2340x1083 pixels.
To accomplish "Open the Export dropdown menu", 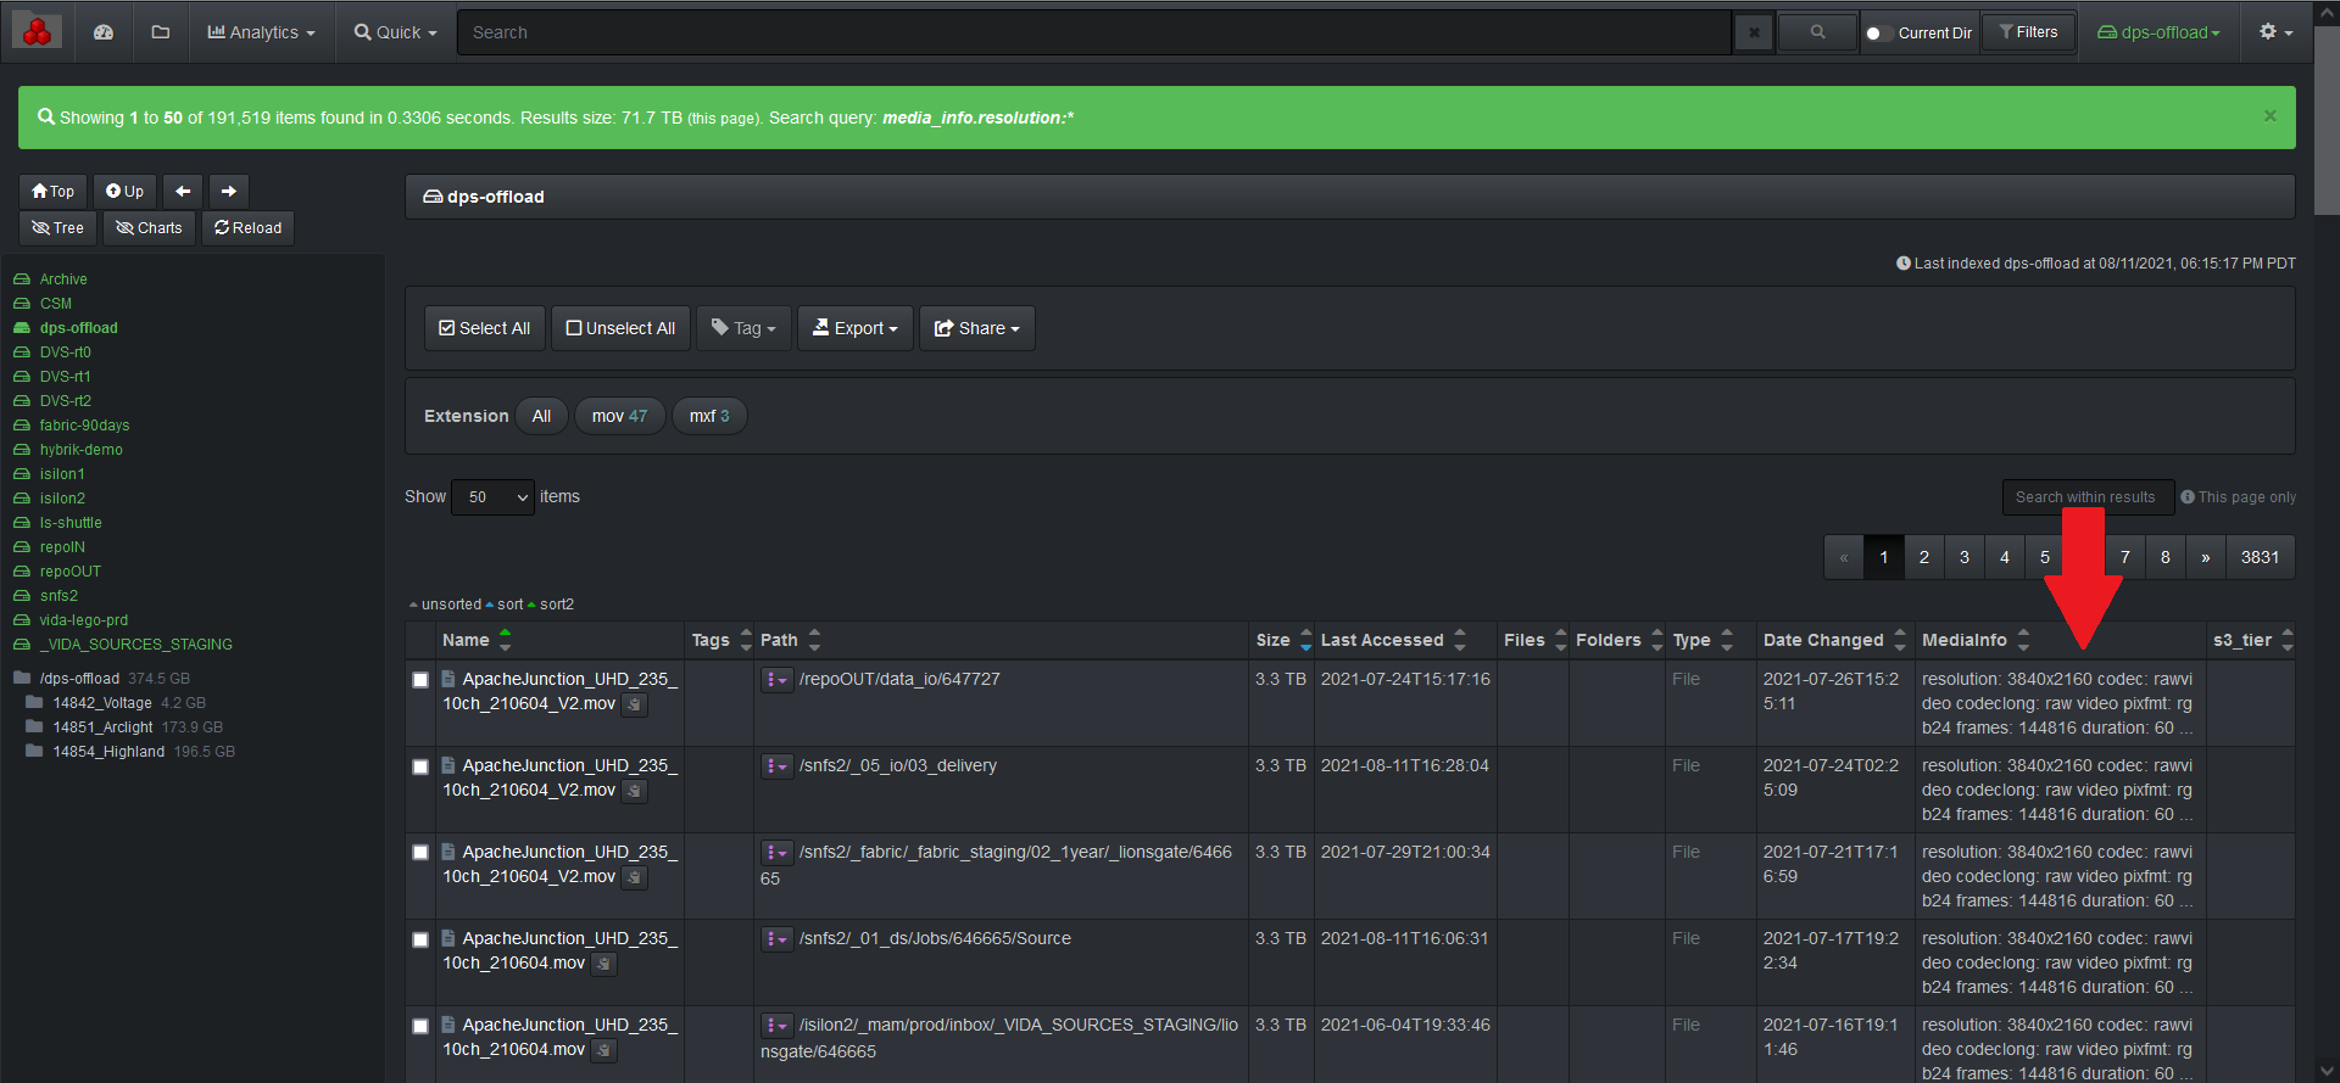I will pos(855,328).
